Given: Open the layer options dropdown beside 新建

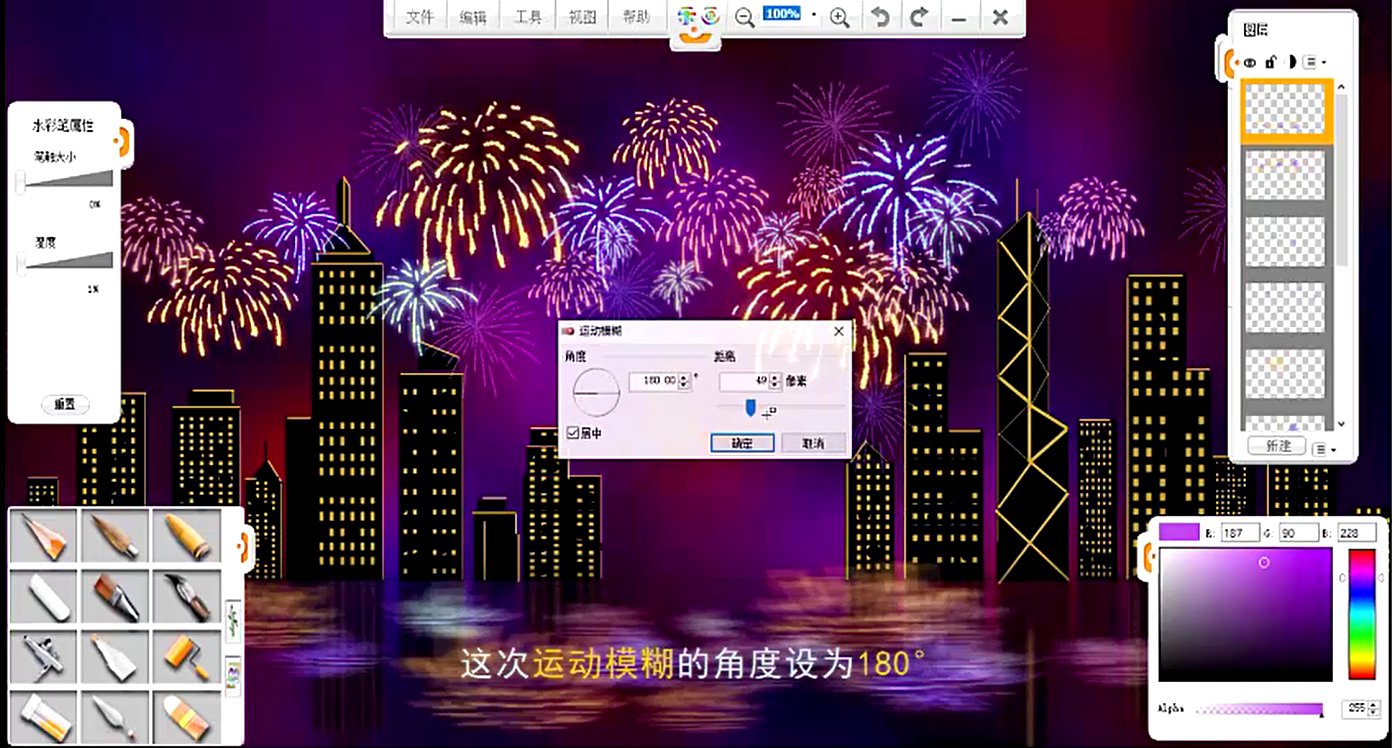Looking at the screenshot, I should point(1325,449).
